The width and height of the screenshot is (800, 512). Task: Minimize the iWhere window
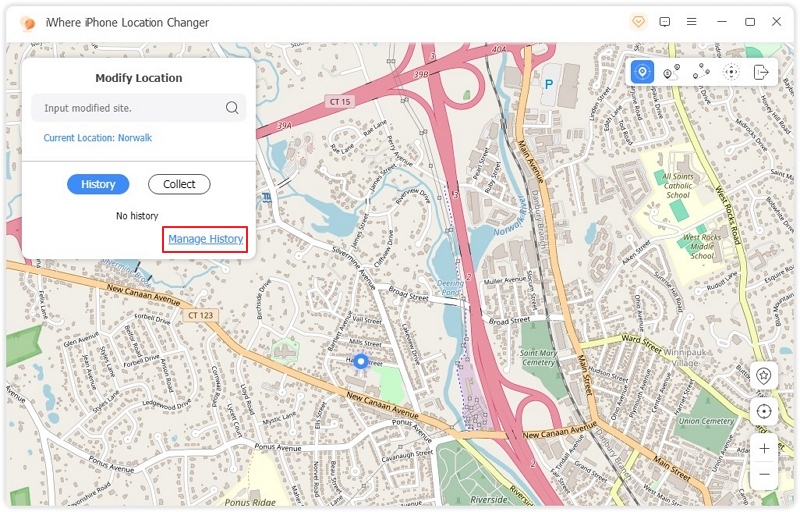tap(722, 22)
